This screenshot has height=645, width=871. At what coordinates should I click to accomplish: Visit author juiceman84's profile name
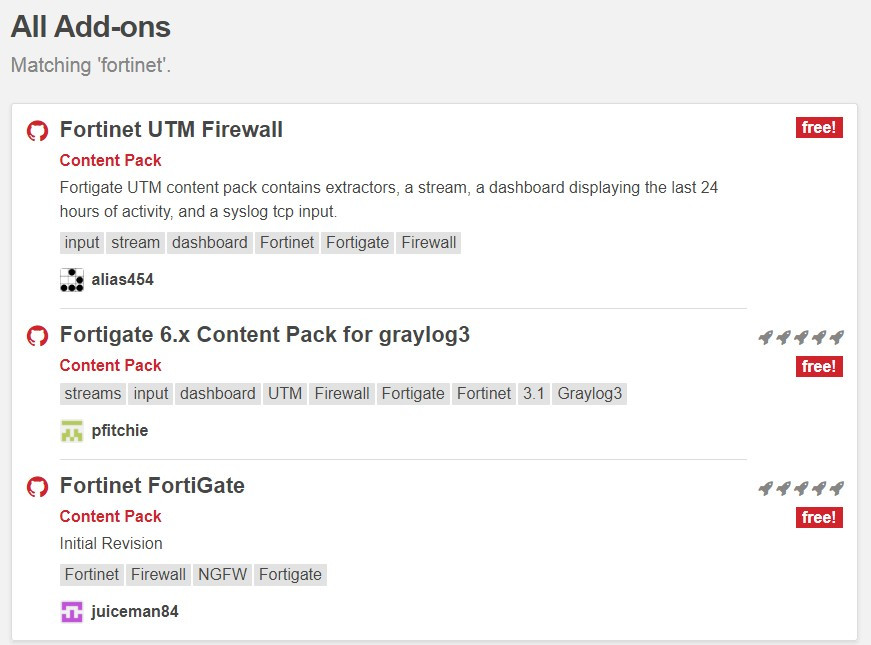[134, 612]
